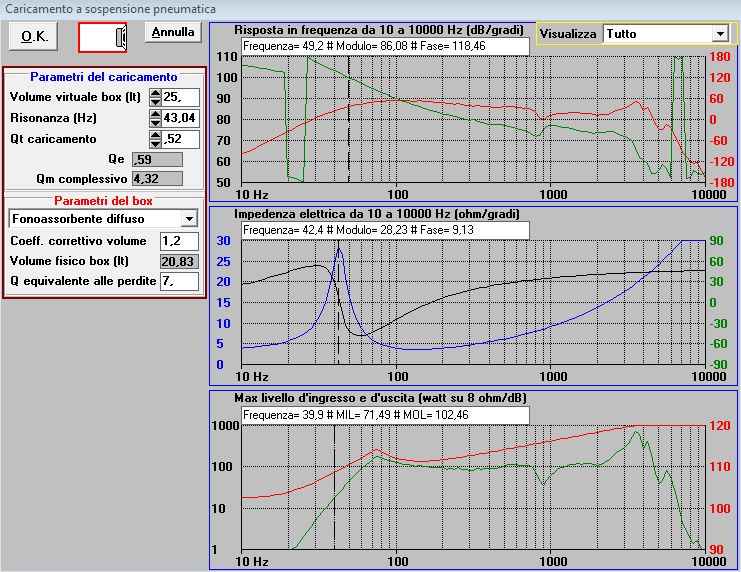Viewport: 741px width, 572px height.
Task: Click the Q equivalente alle perdite field
Action: (180, 281)
